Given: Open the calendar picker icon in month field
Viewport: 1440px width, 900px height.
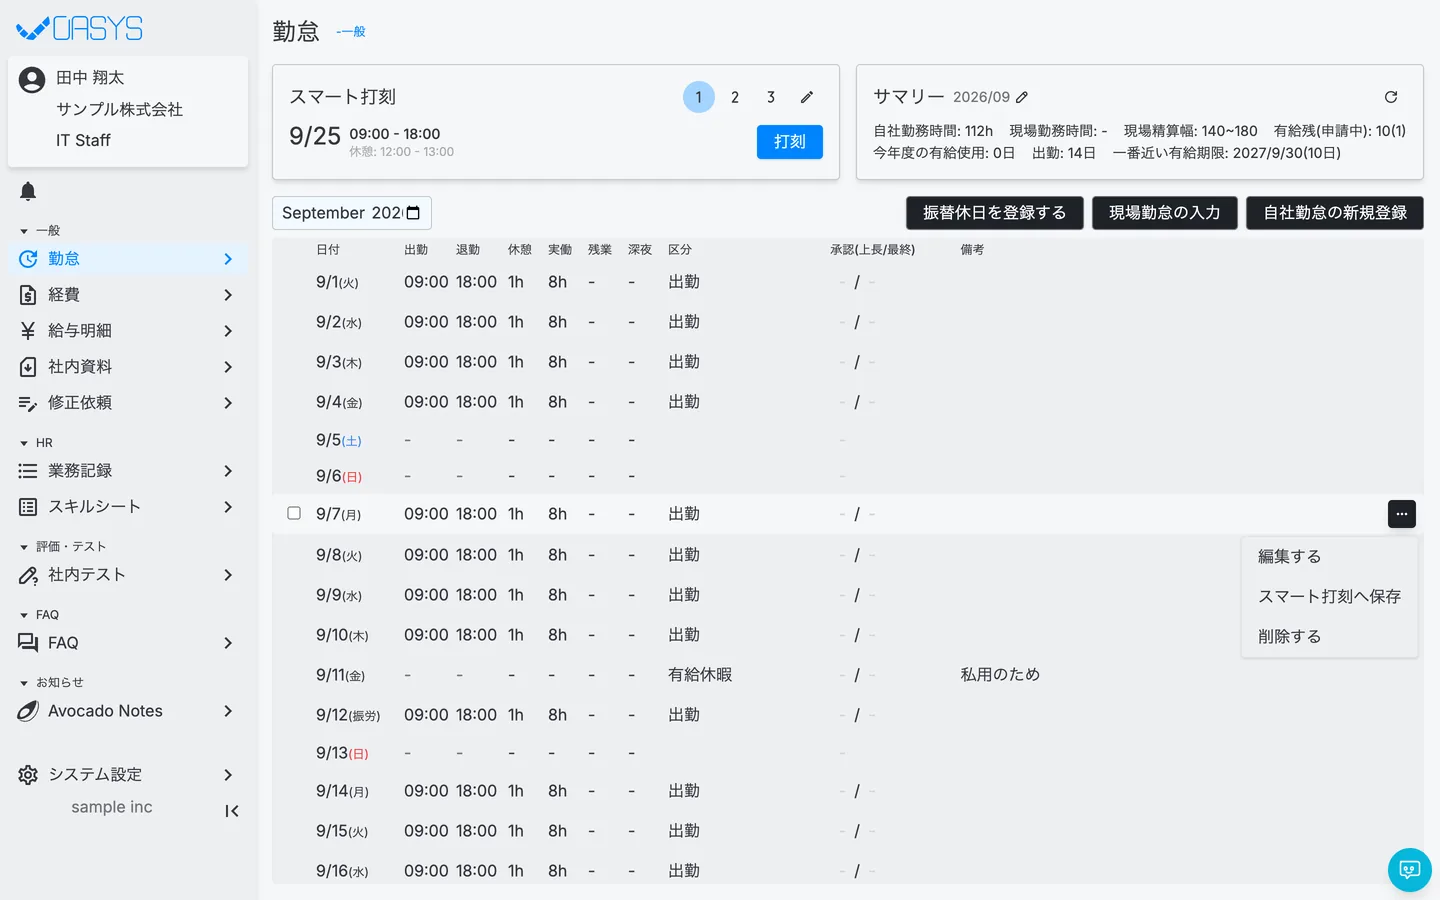Looking at the screenshot, I should 414,213.
